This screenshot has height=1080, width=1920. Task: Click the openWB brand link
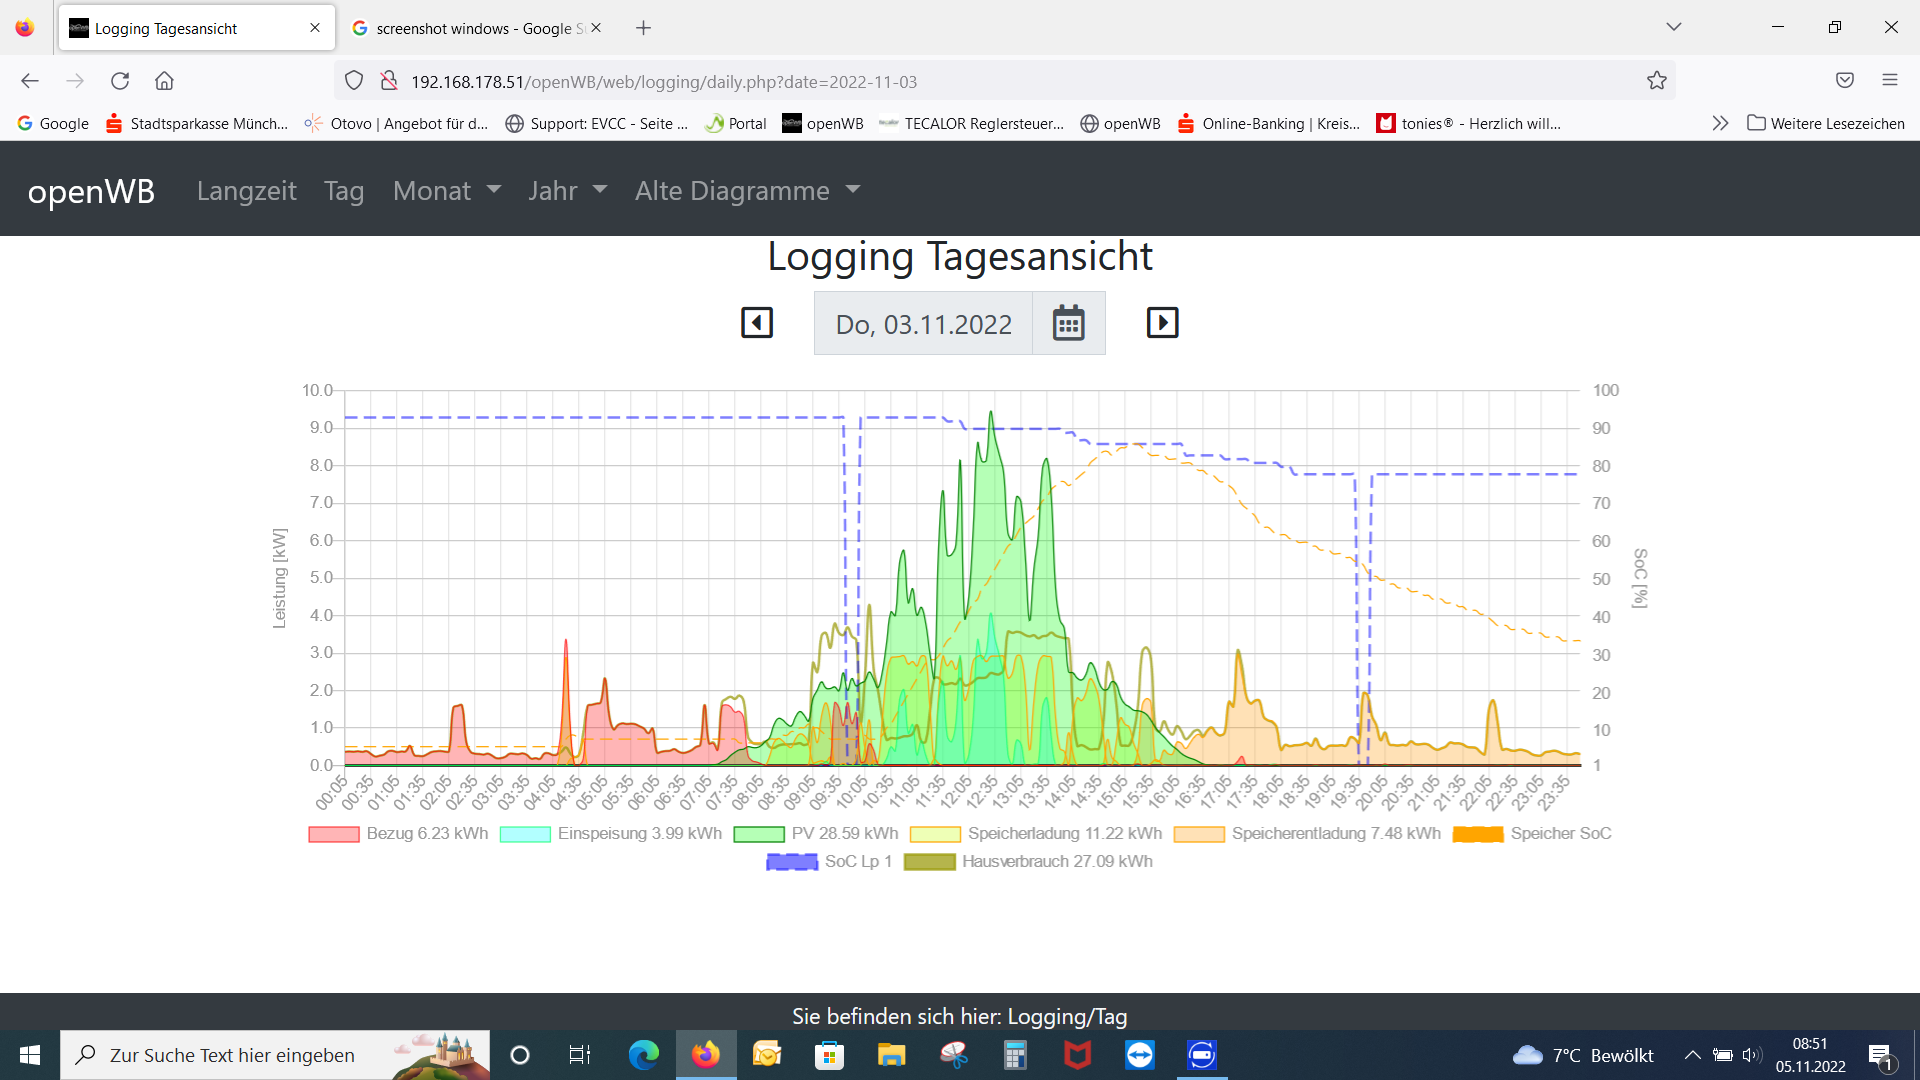(x=91, y=191)
